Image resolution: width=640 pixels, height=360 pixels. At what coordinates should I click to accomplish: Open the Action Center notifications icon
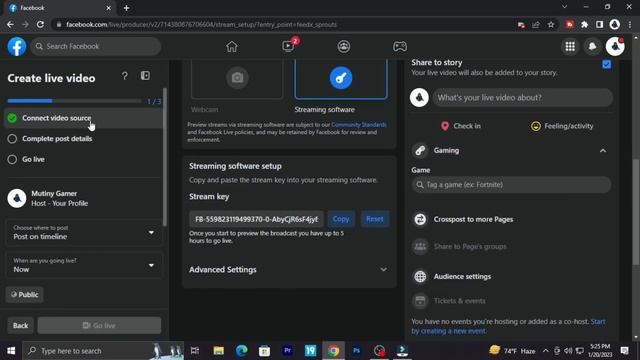pos(624,351)
